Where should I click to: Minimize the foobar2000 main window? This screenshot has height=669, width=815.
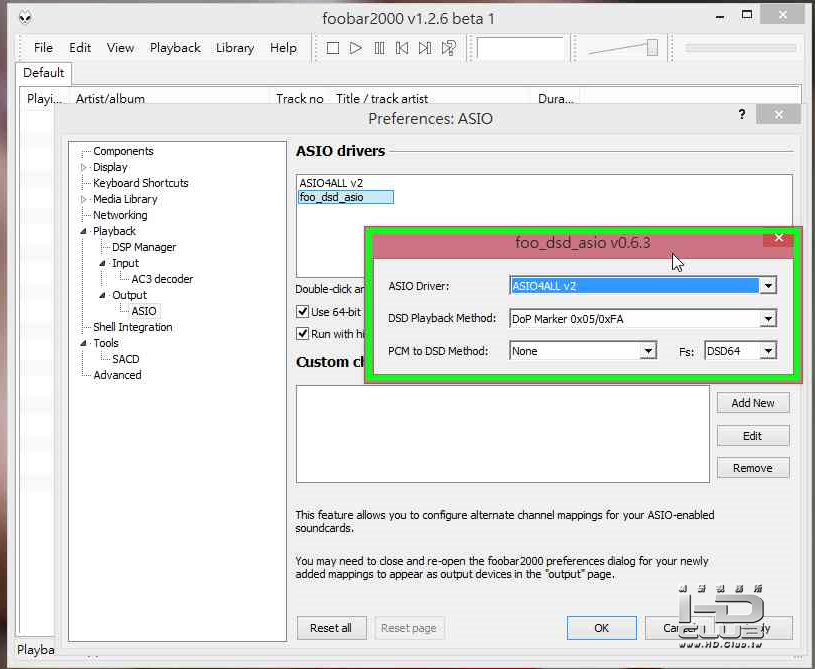coord(720,17)
